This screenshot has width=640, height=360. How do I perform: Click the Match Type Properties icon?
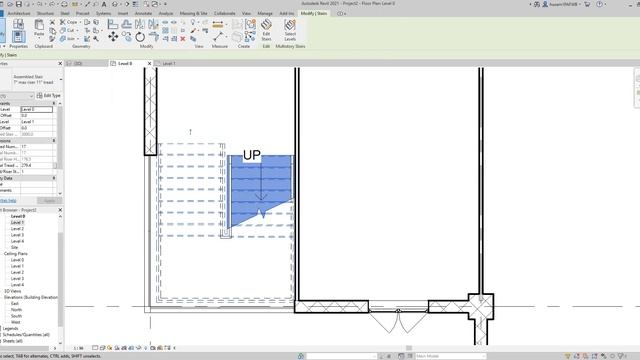coord(52,39)
